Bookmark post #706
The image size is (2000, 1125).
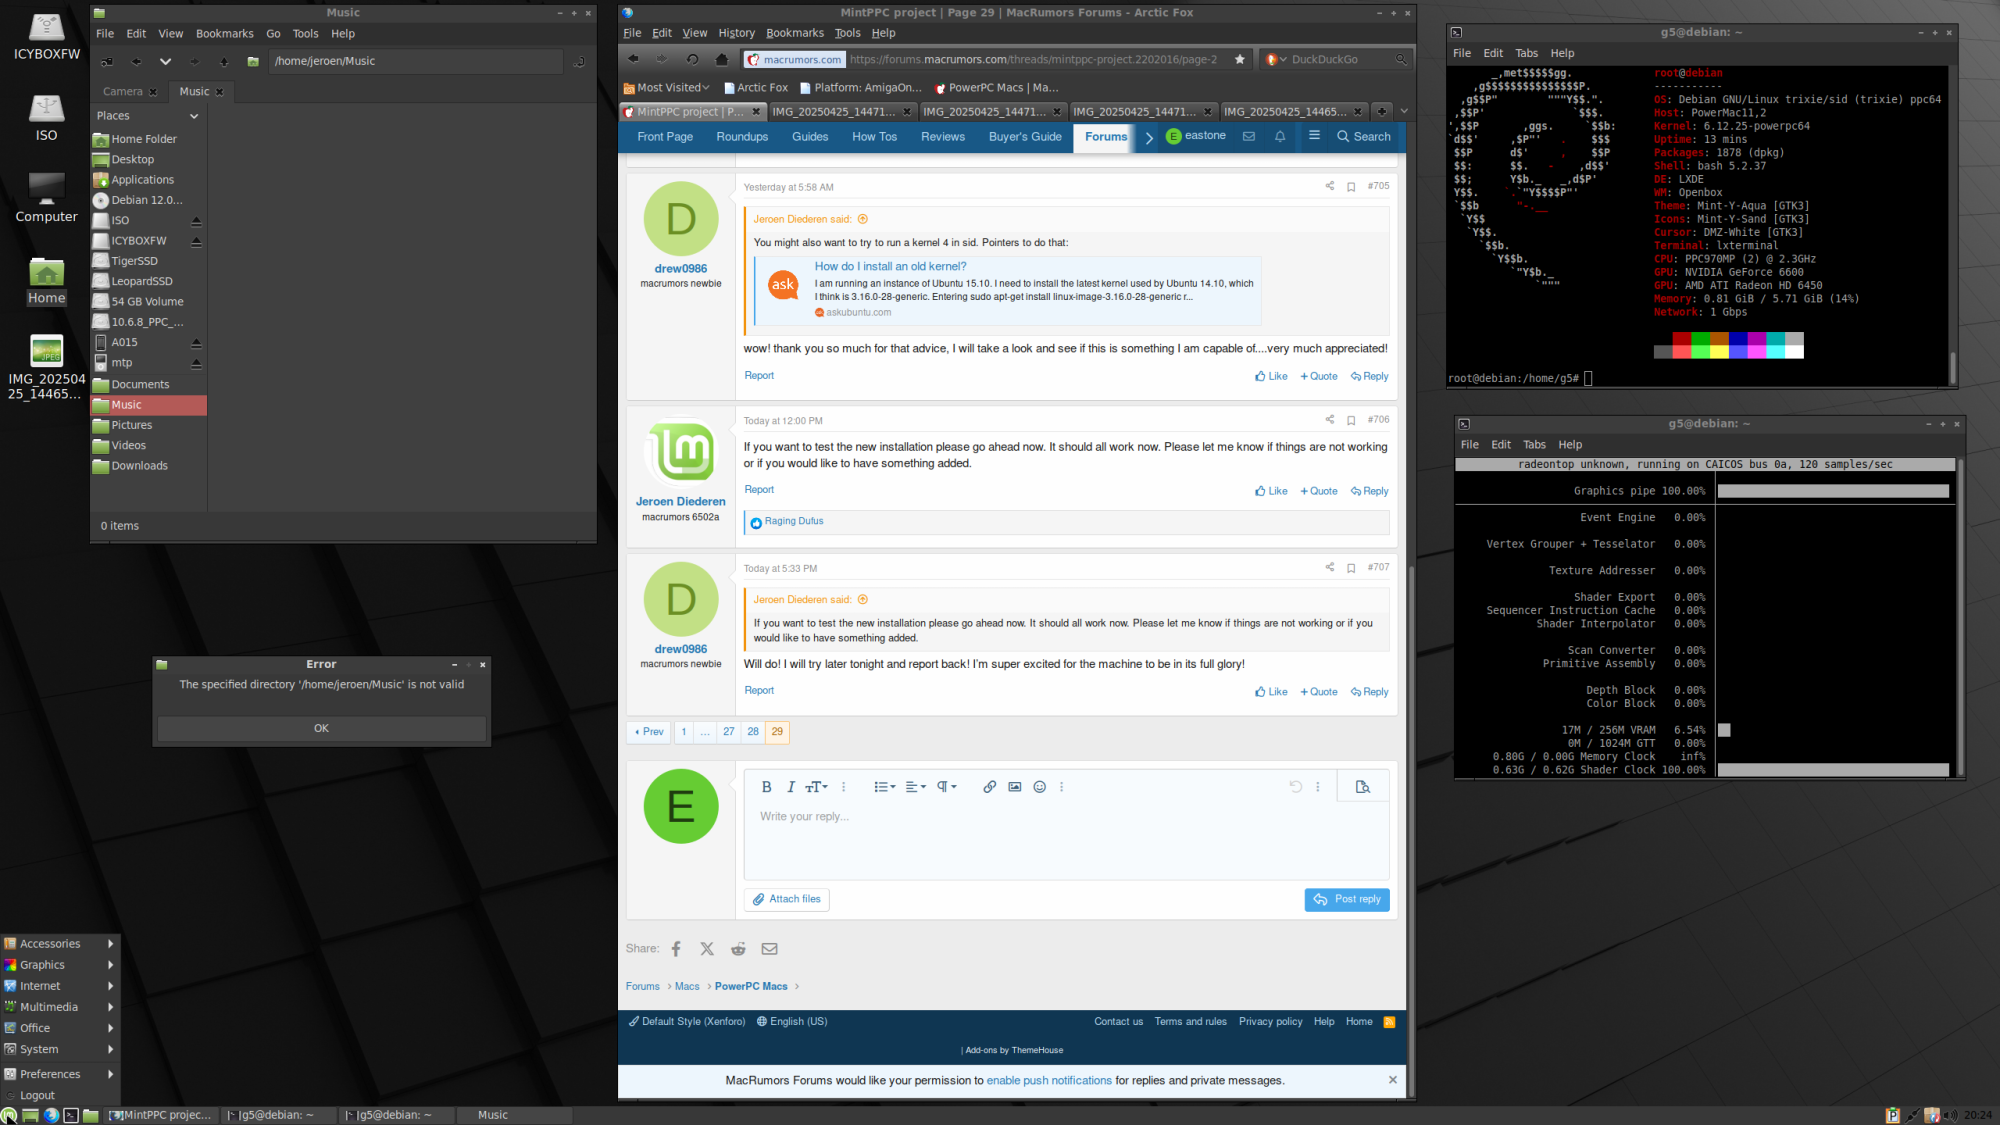tap(1351, 421)
